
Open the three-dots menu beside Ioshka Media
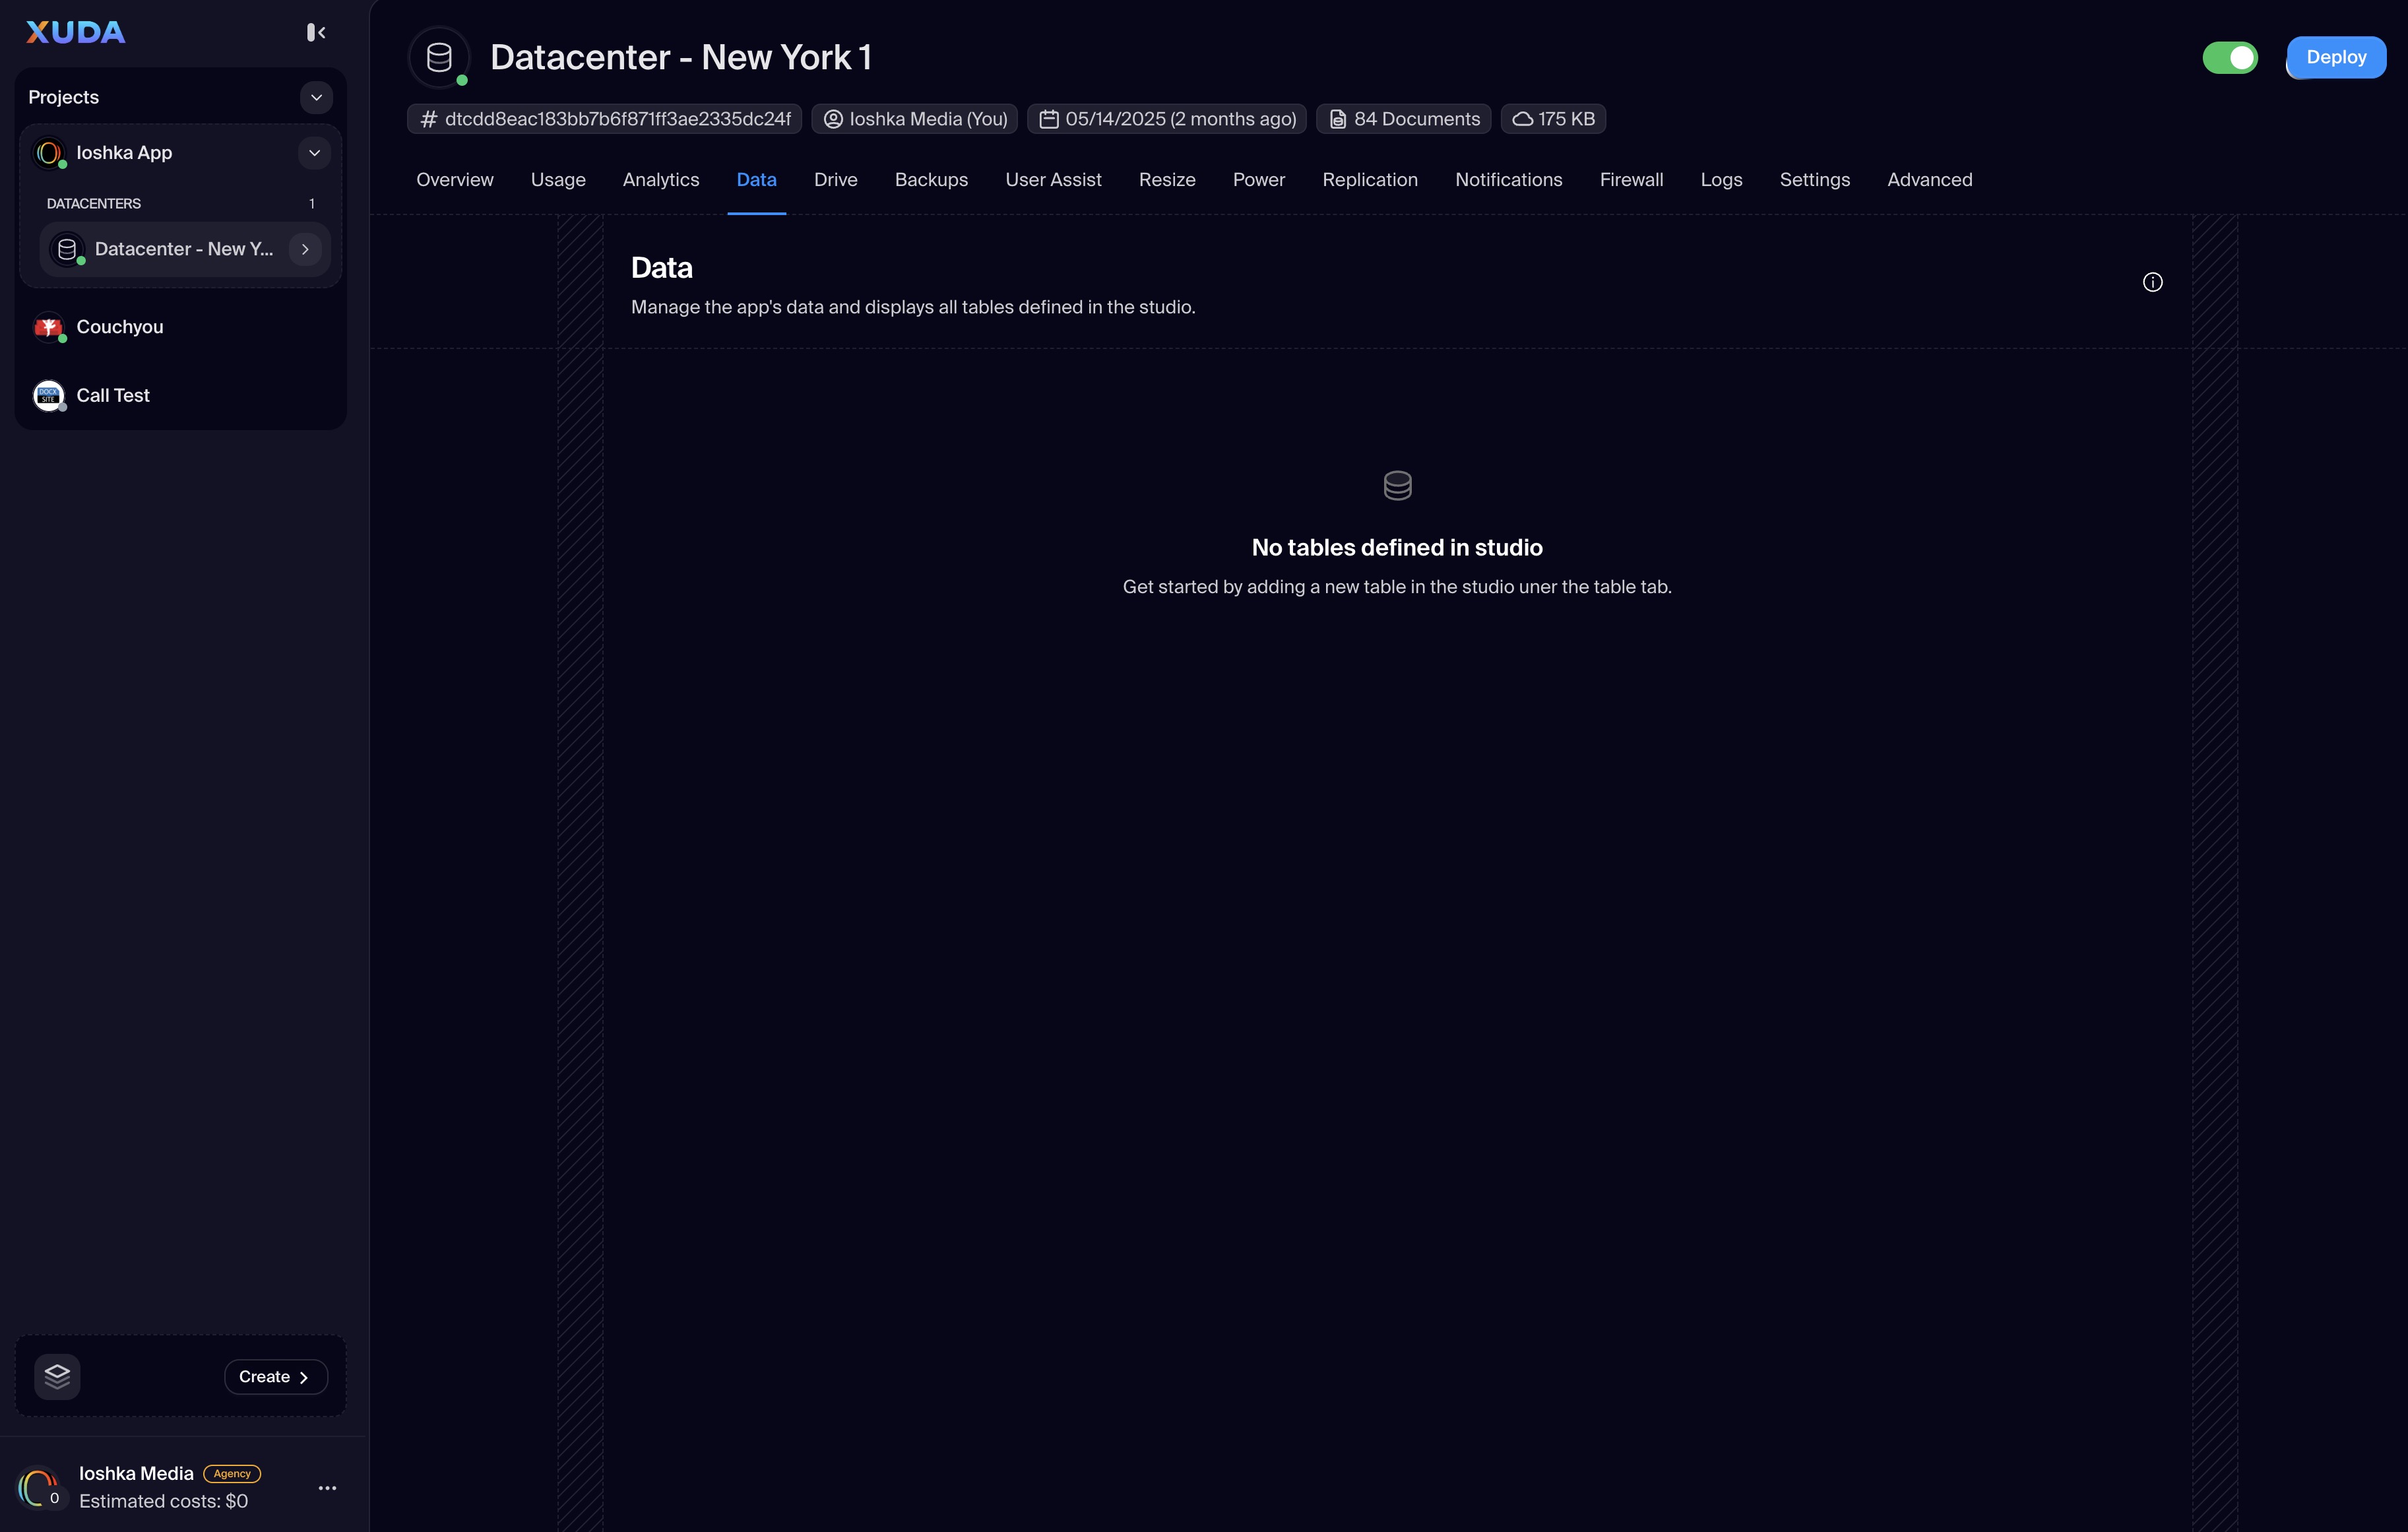327,1487
